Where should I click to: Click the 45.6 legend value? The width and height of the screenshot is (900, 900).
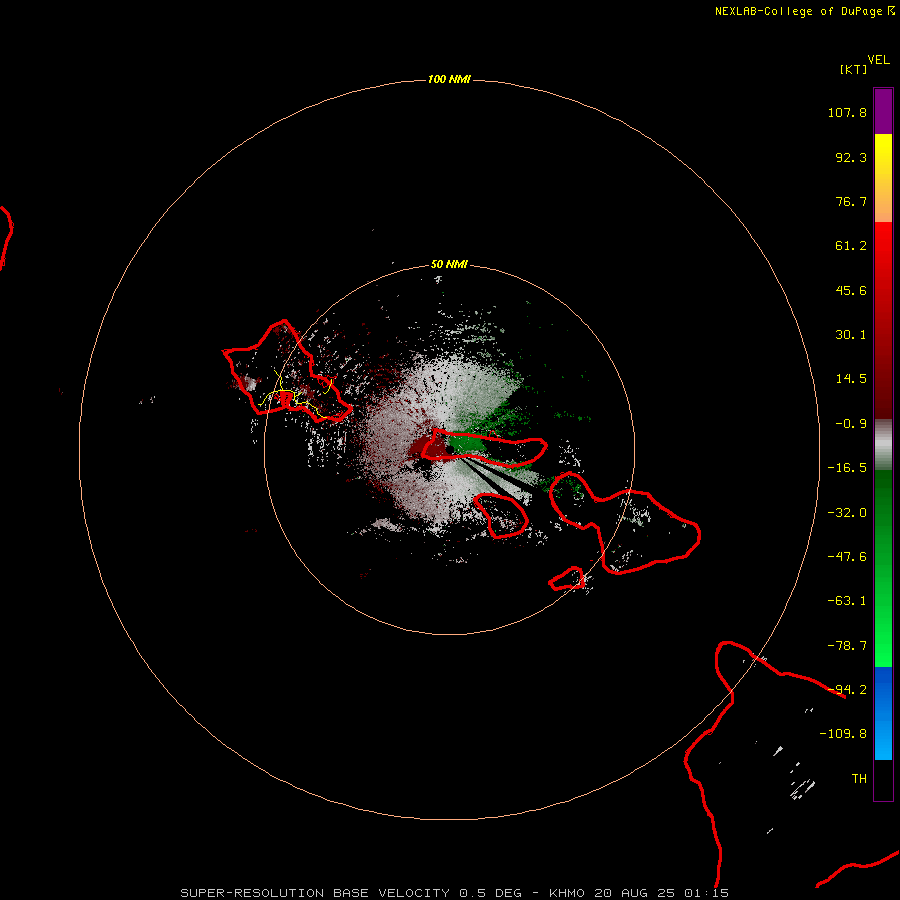[851, 290]
